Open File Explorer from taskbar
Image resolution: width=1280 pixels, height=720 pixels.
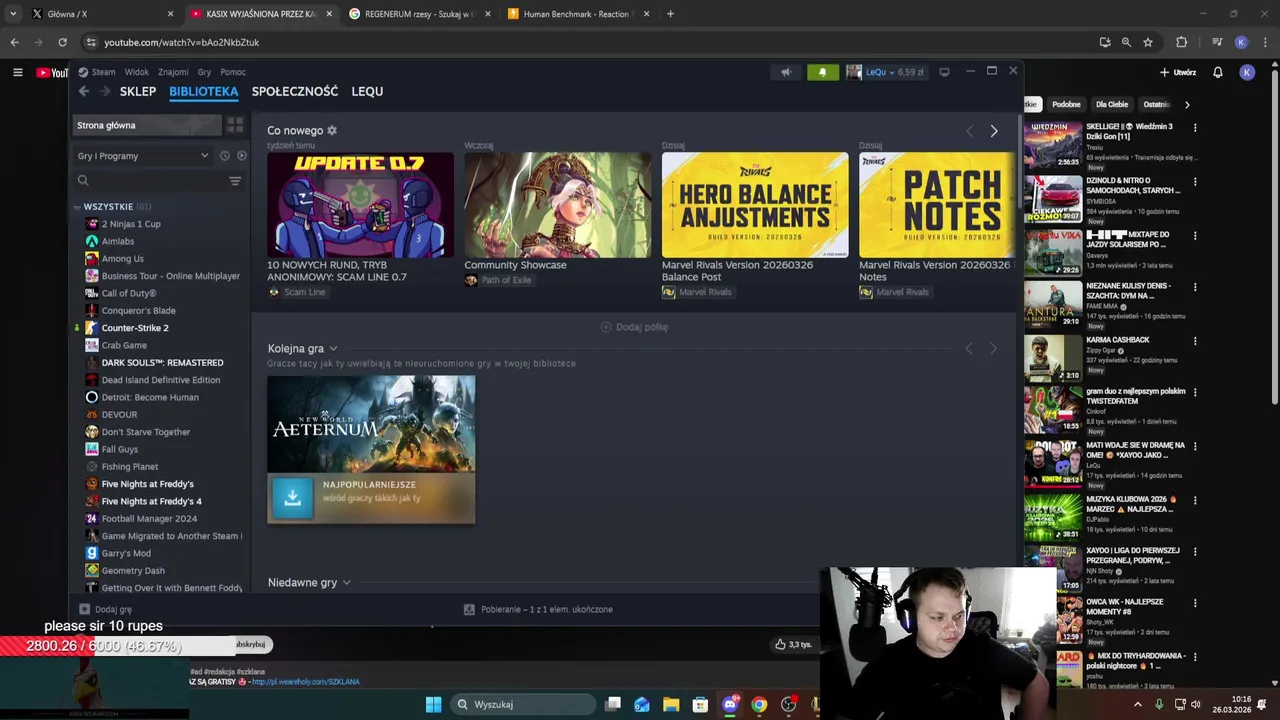[671, 704]
